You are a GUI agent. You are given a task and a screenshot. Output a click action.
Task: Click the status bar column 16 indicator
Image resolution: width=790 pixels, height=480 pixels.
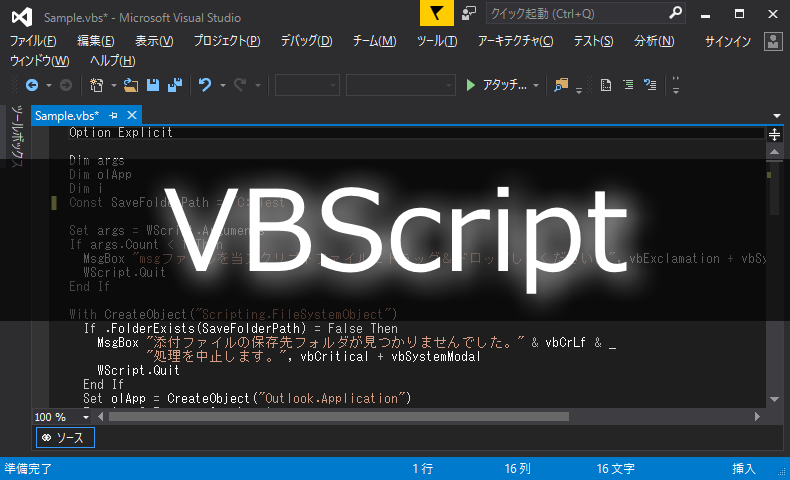coord(517,469)
